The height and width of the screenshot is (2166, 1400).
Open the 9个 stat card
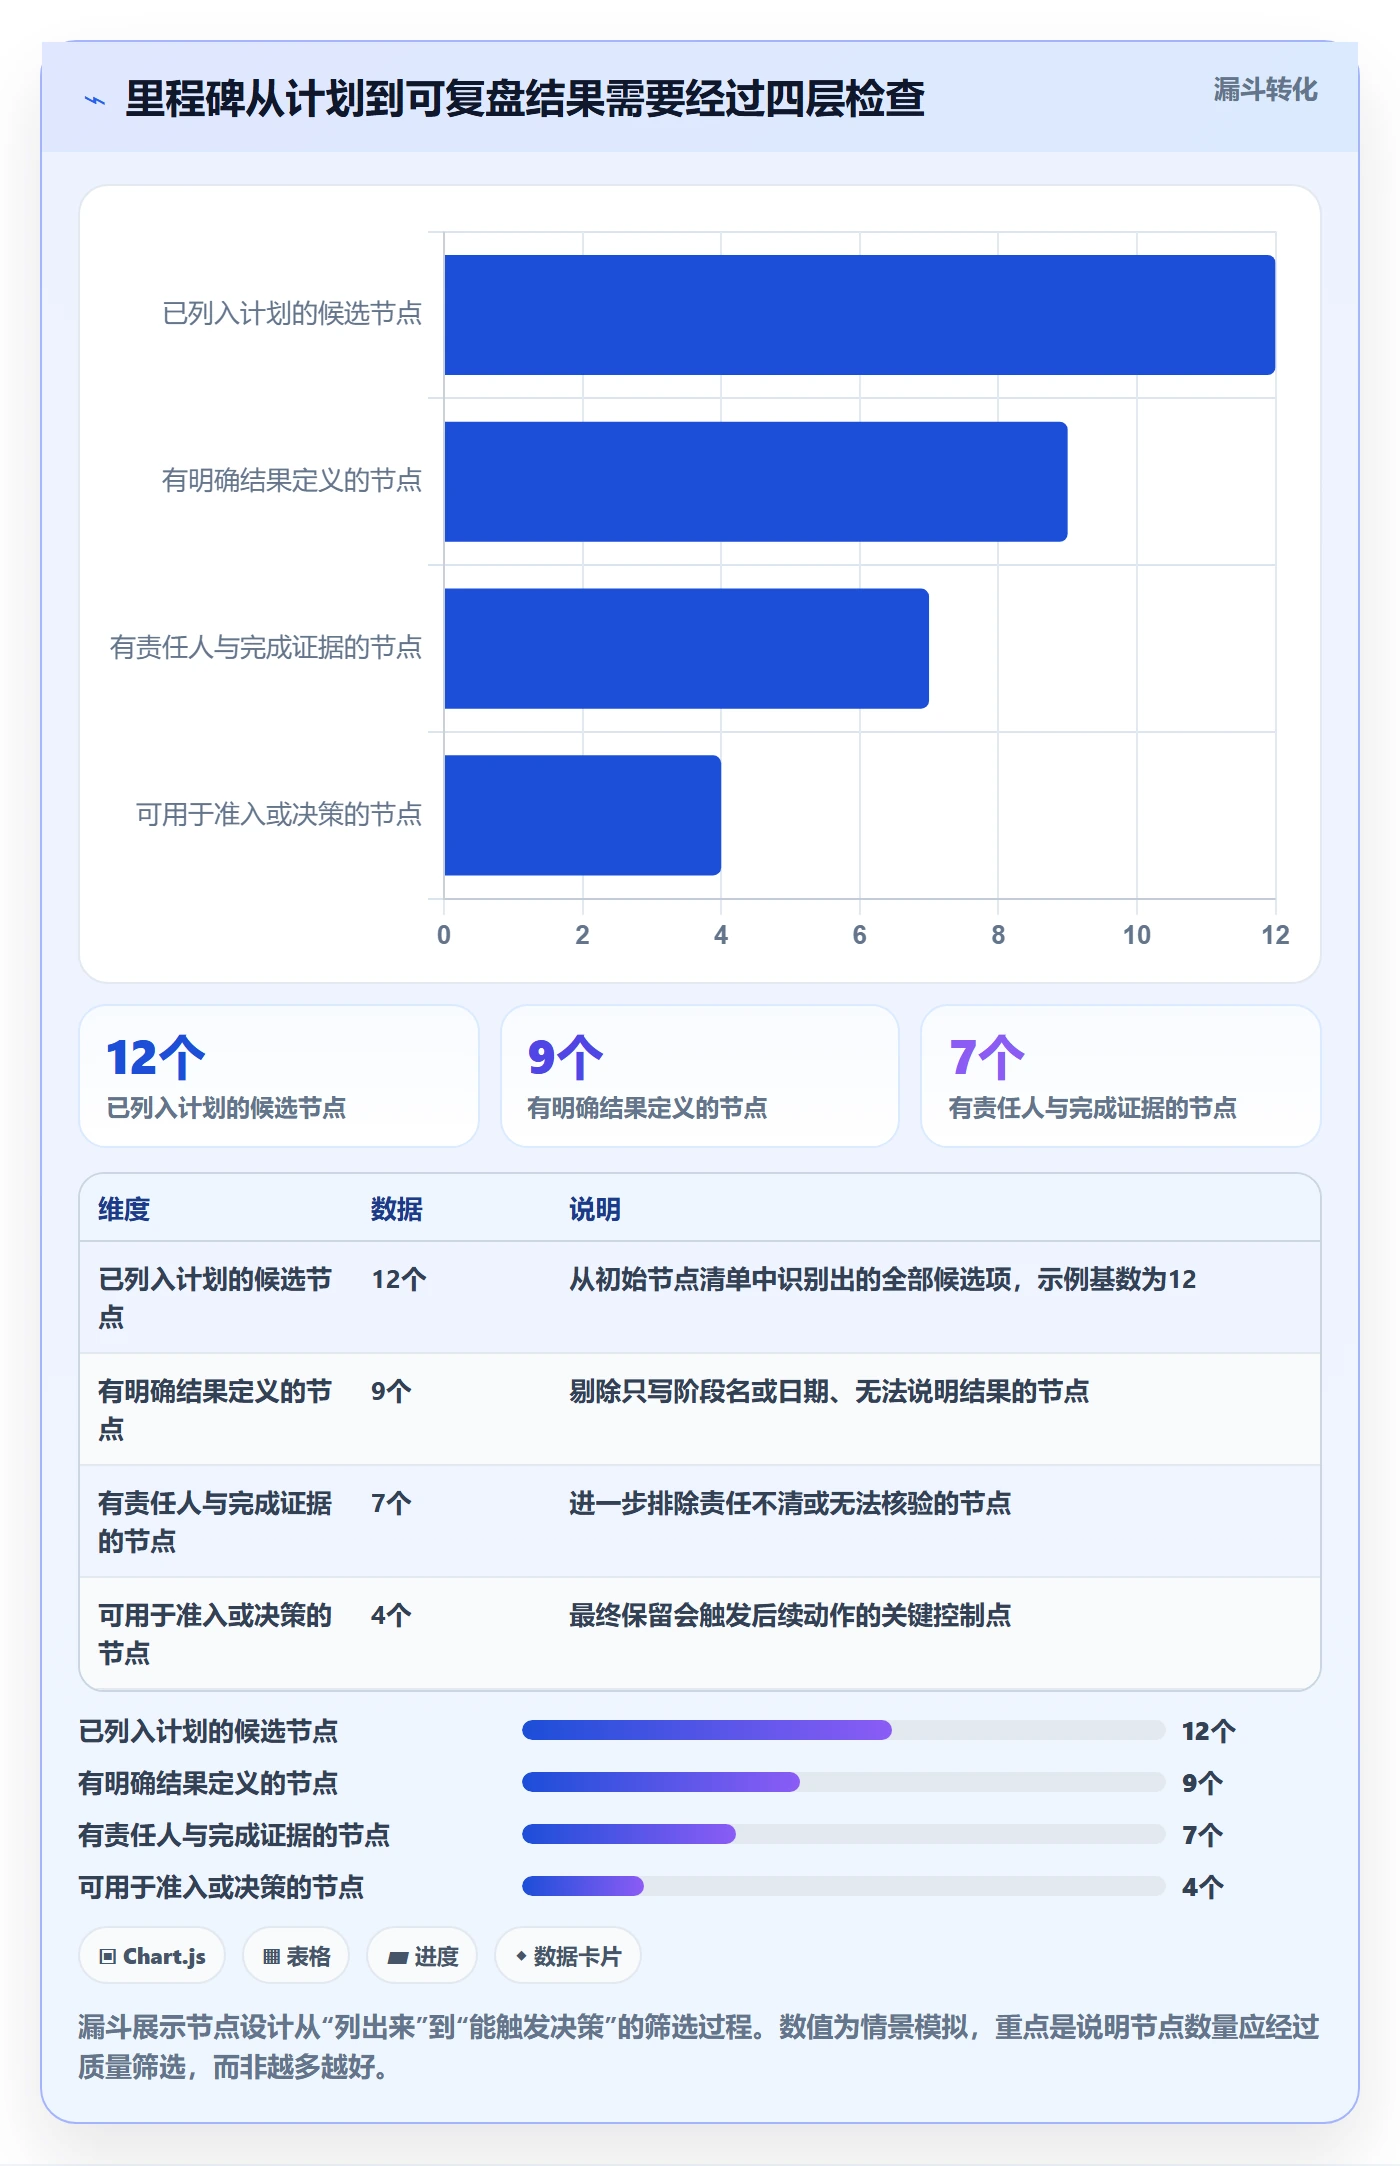point(700,1076)
